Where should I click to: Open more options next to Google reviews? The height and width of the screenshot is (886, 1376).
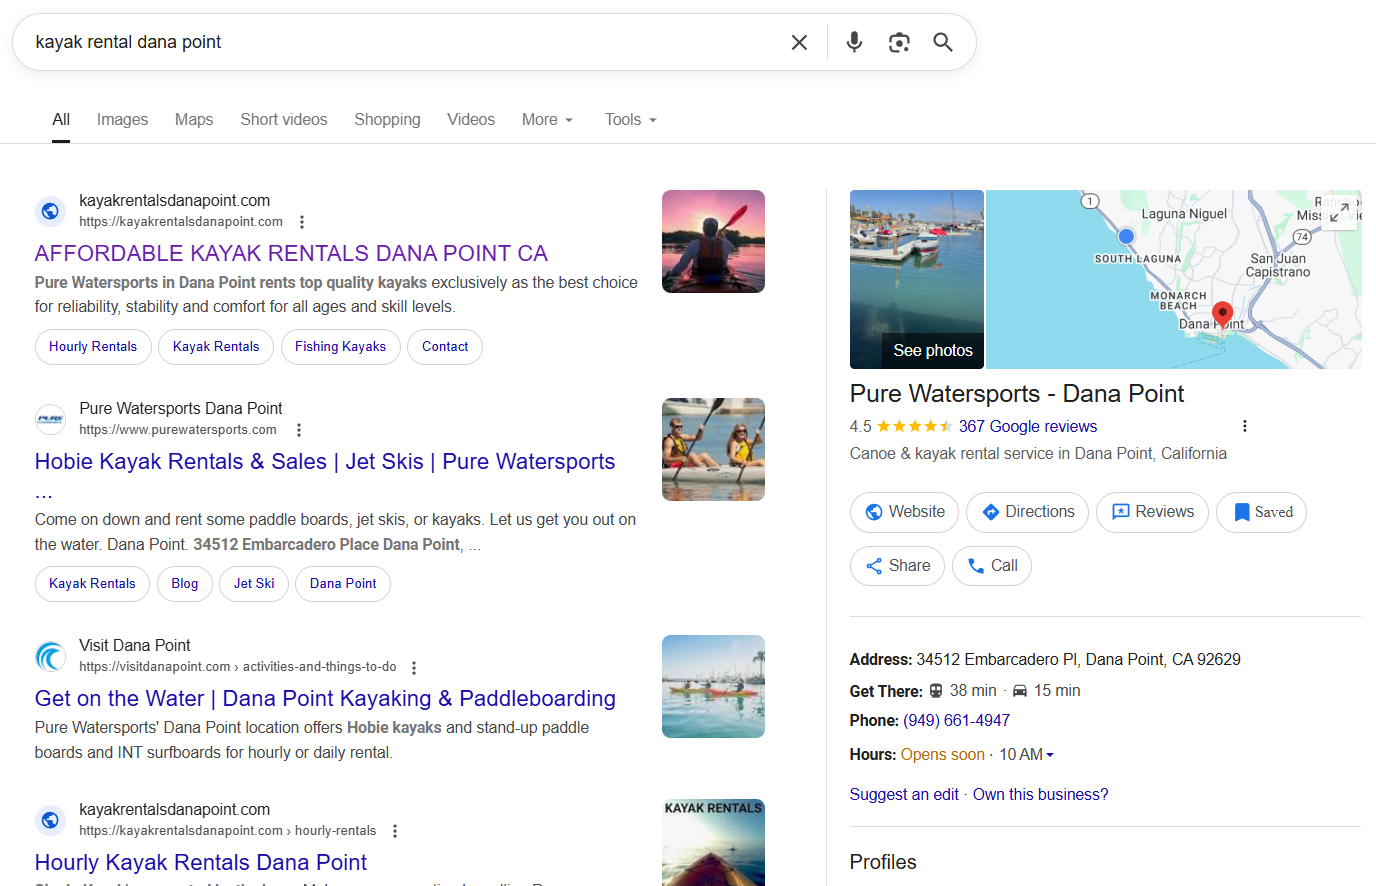1244,426
